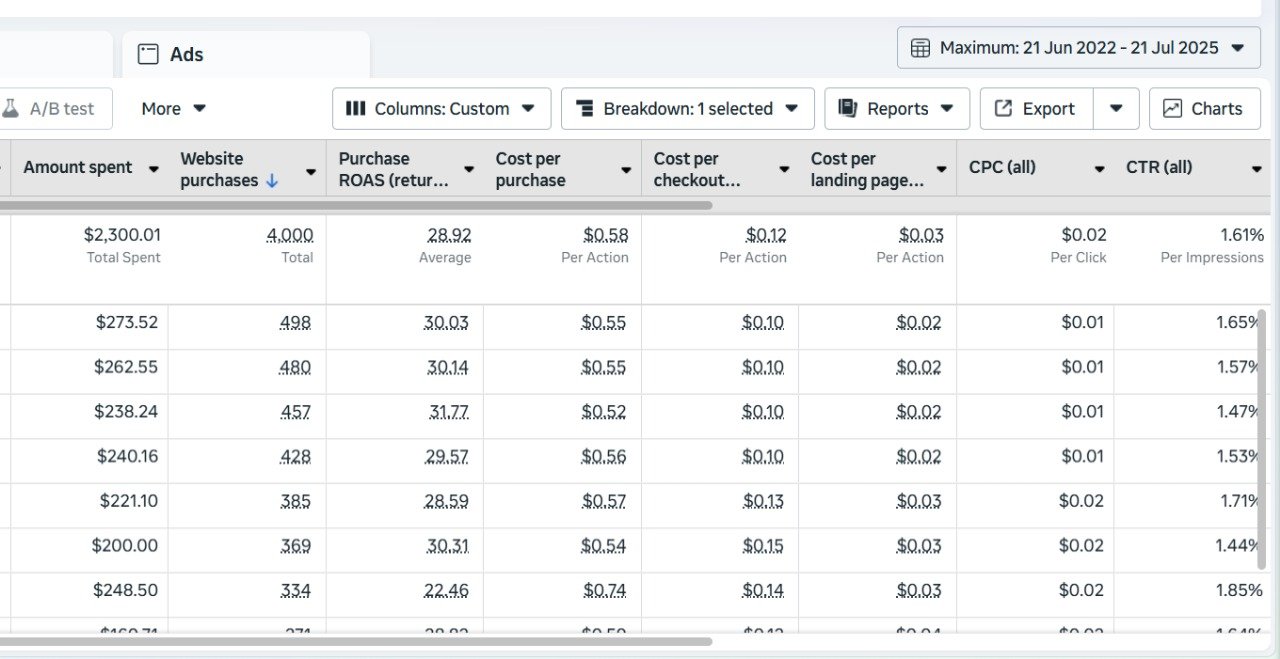Open the More dropdown menu
Screen dimensions: 1280x659
(173, 109)
